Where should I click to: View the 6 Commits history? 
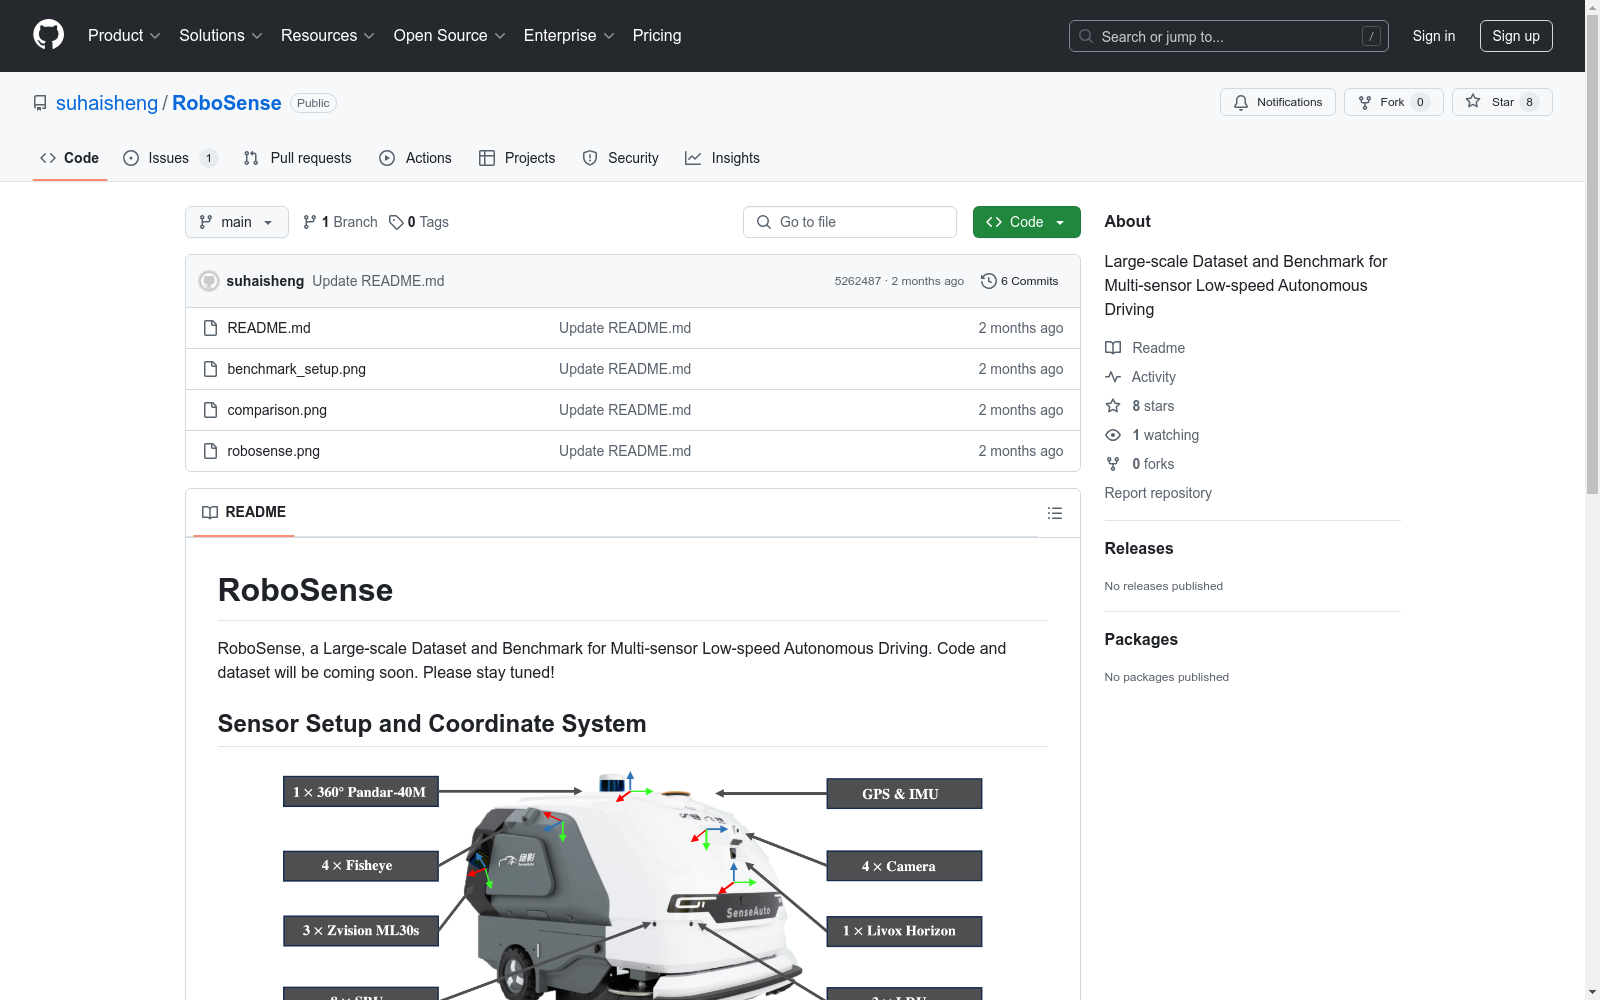click(1019, 281)
